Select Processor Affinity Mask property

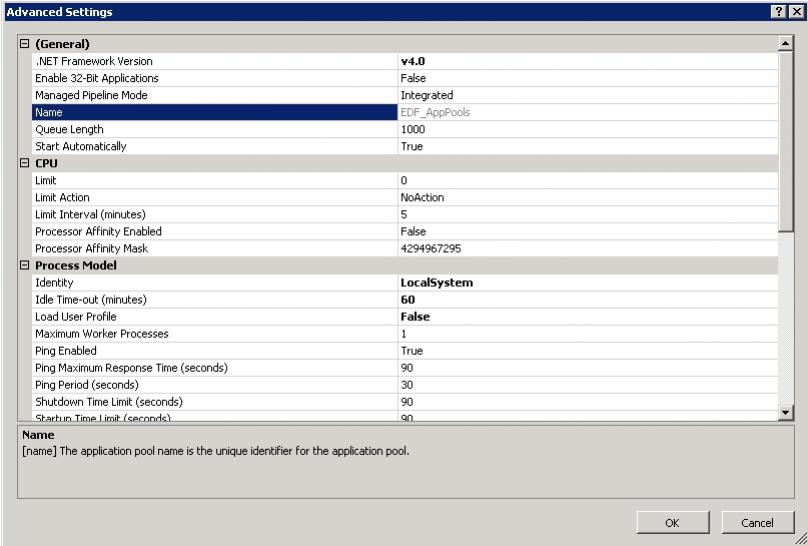pyautogui.click(x=214, y=248)
